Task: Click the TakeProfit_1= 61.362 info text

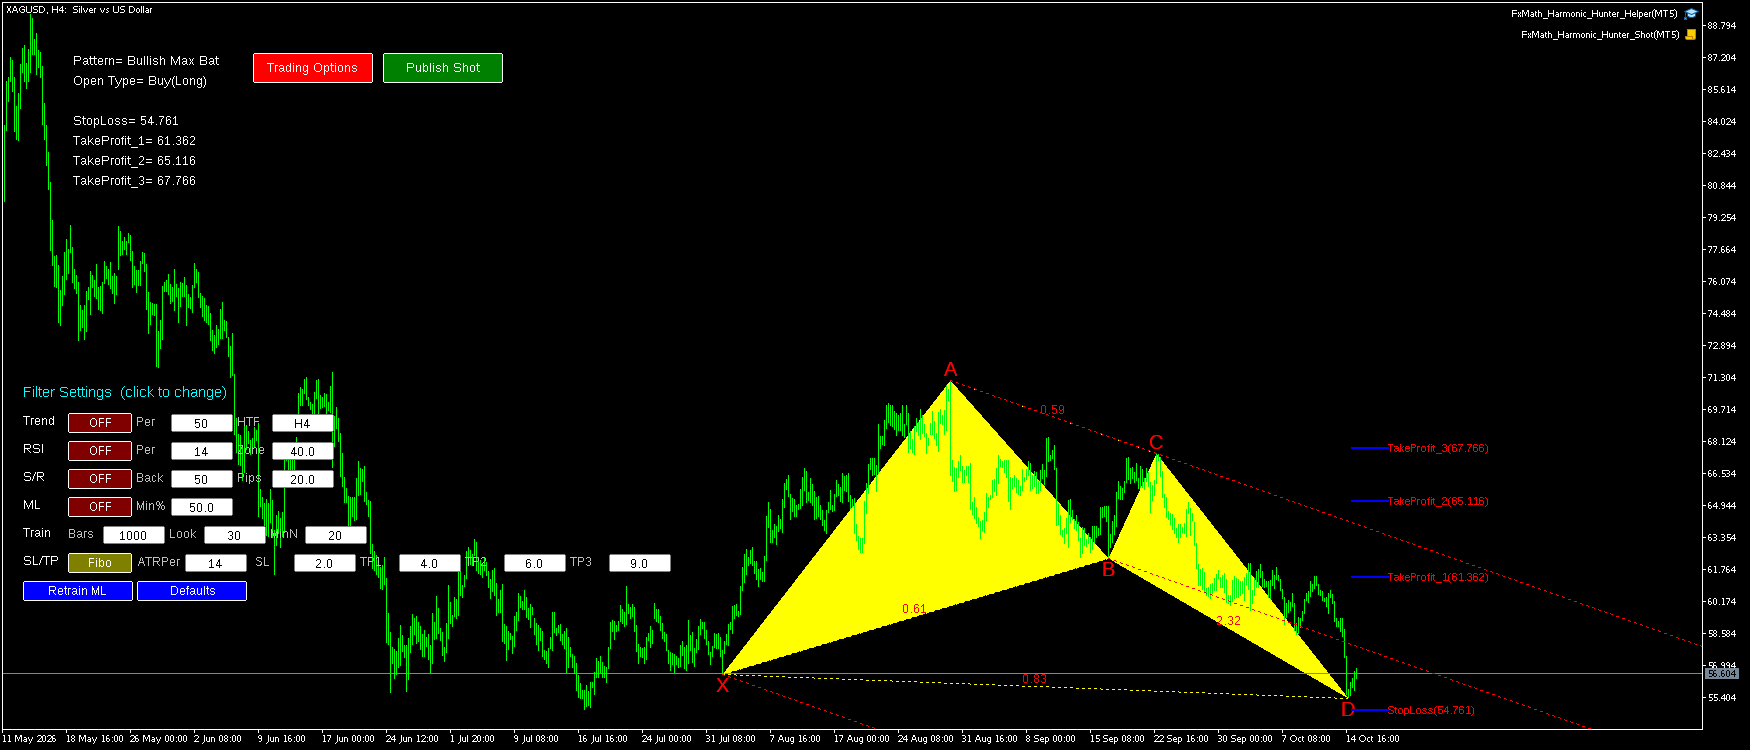Action: coord(134,141)
